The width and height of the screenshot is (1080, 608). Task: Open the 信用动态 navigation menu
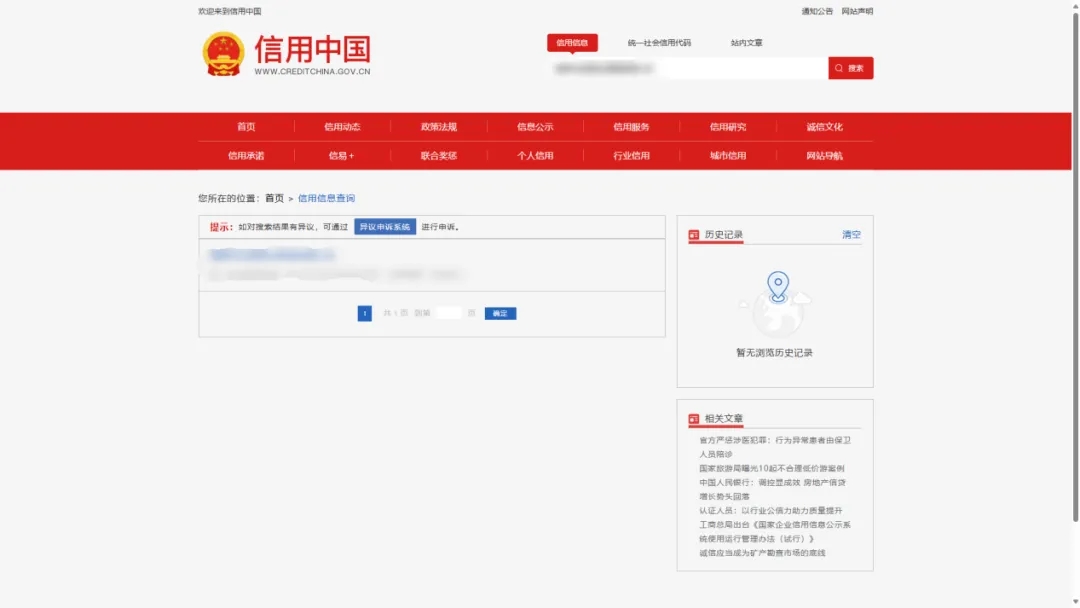click(342, 127)
